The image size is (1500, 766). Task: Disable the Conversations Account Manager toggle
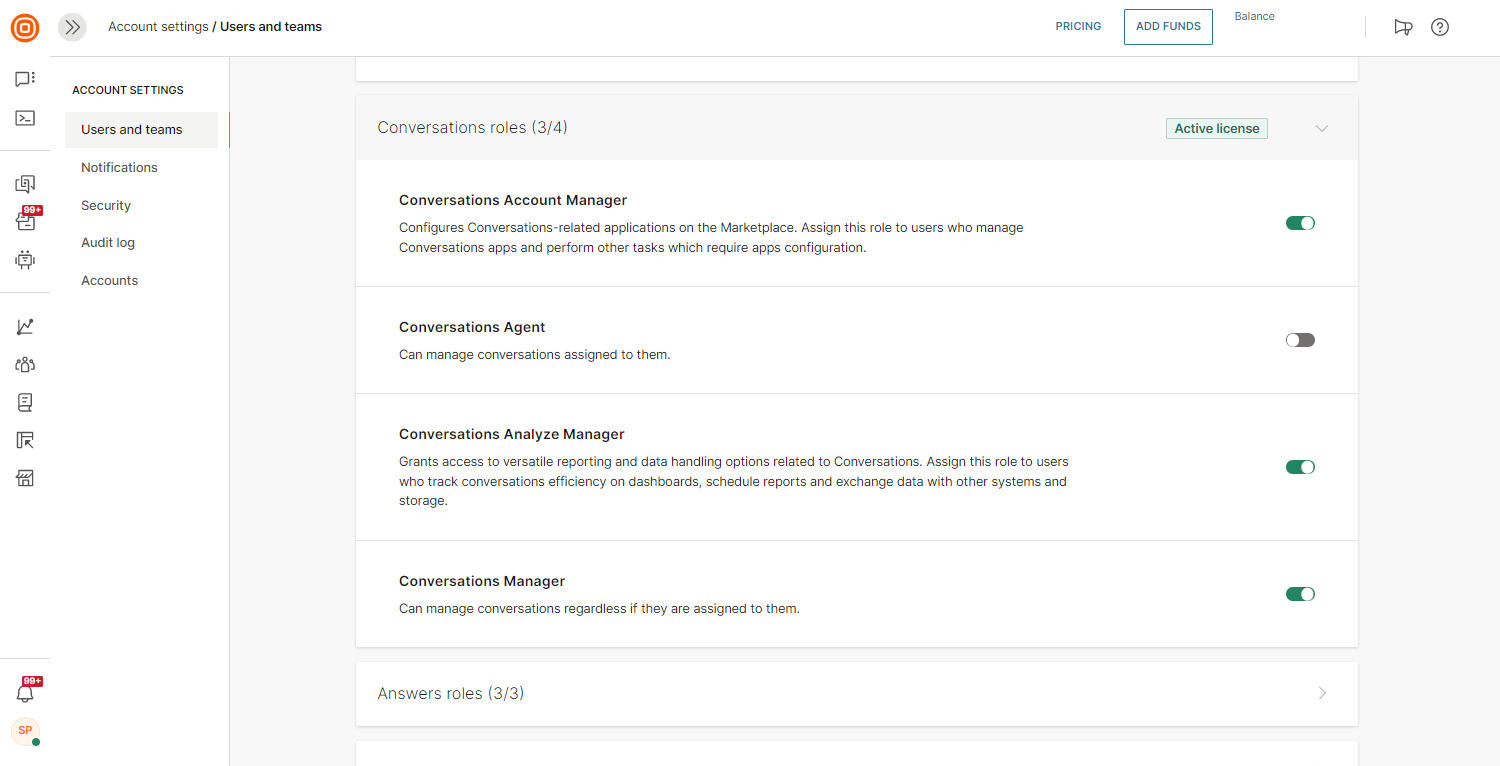click(x=1300, y=223)
